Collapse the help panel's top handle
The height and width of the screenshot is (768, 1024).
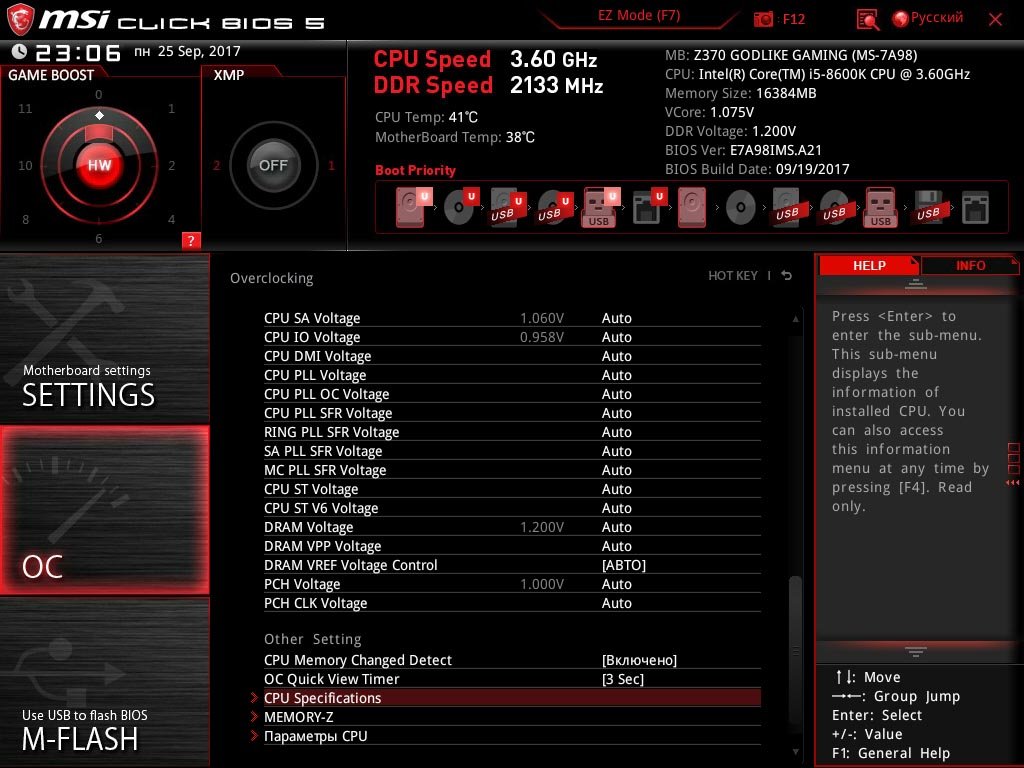pyautogui.click(x=916, y=283)
